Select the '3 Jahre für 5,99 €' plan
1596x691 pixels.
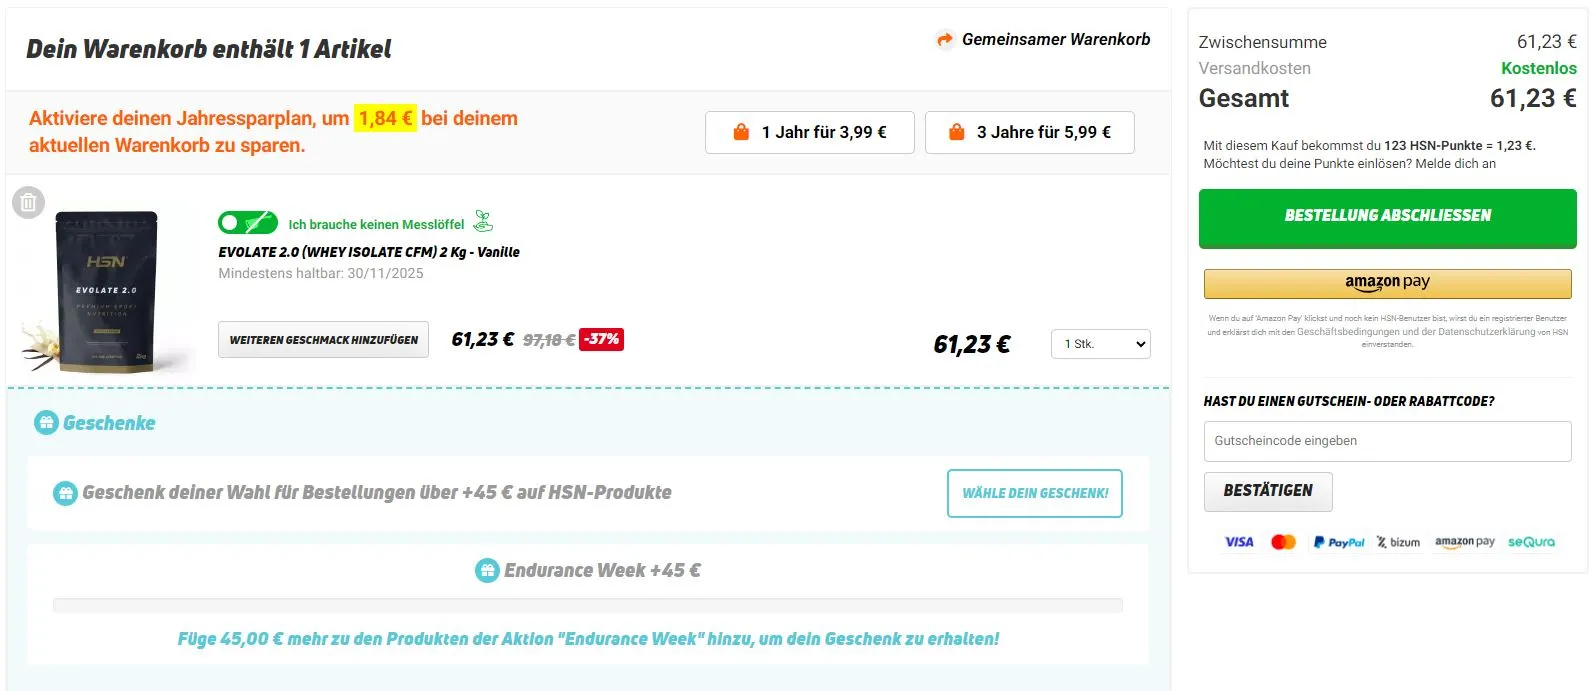1029,132
